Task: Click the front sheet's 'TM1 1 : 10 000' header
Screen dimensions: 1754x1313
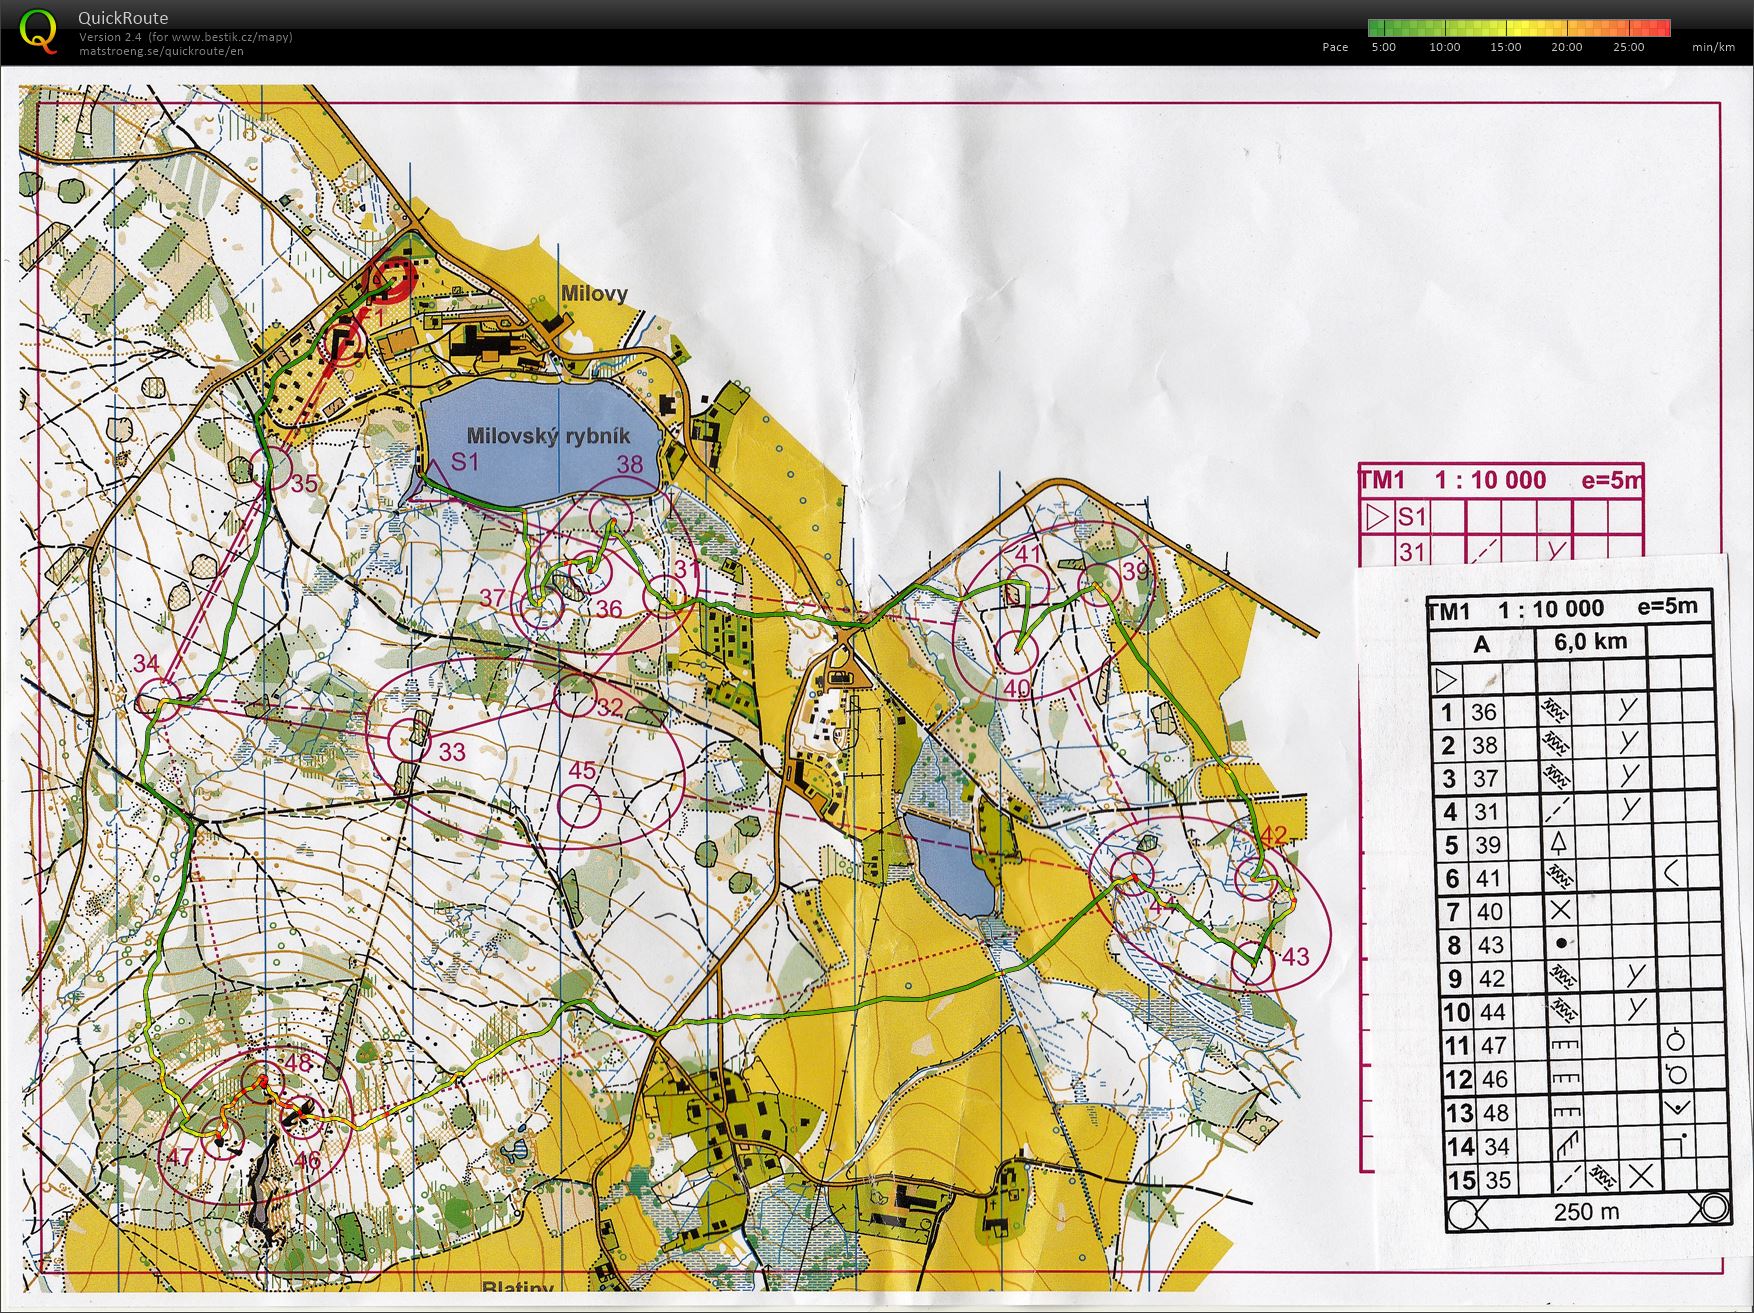Action: [x=1514, y=609]
